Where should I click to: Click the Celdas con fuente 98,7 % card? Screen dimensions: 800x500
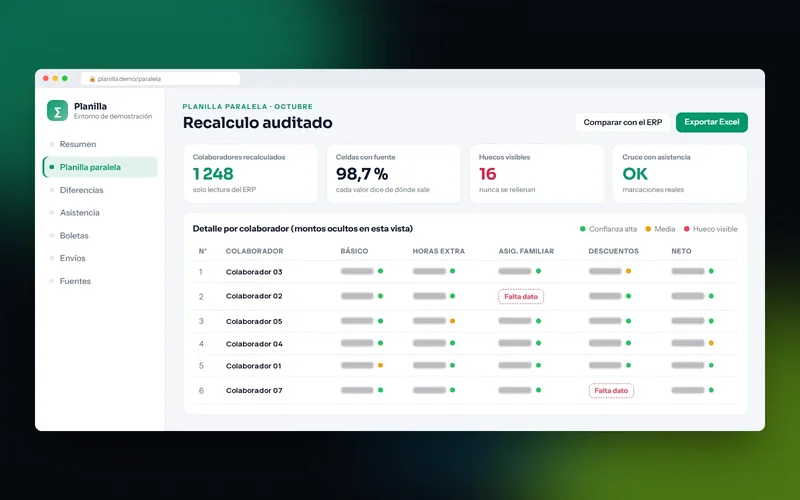[394, 173]
